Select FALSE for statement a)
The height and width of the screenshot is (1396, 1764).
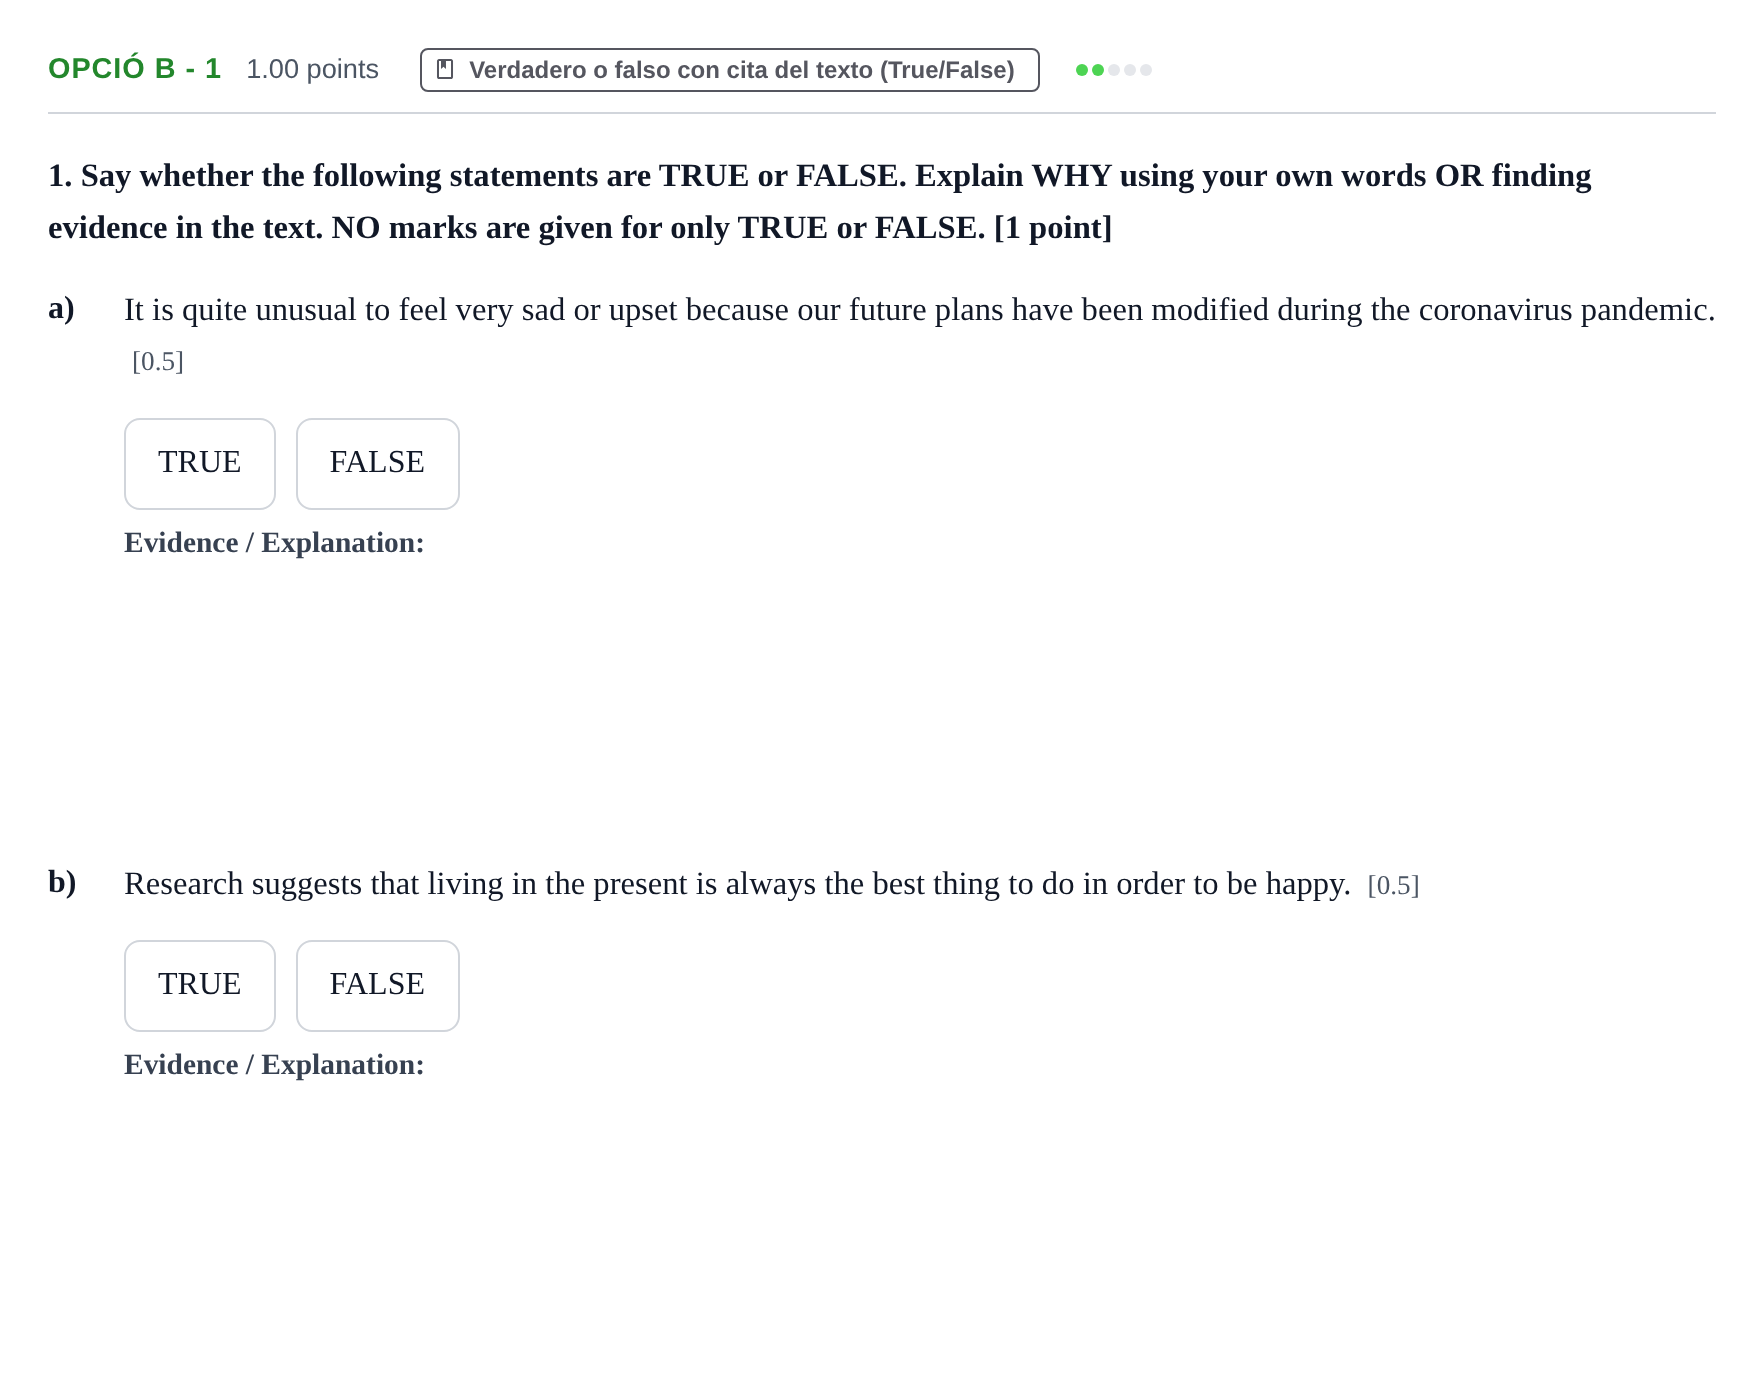pos(378,464)
